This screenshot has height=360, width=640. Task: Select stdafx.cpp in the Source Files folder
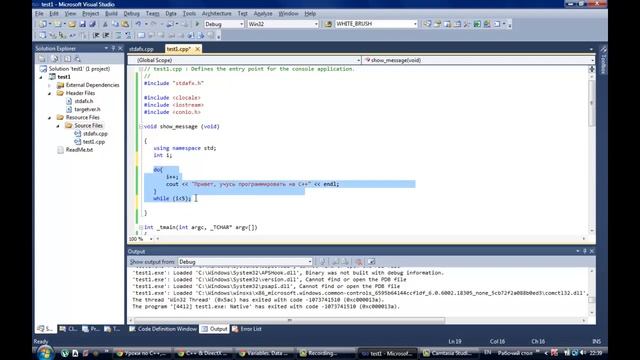[x=95, y=134]
